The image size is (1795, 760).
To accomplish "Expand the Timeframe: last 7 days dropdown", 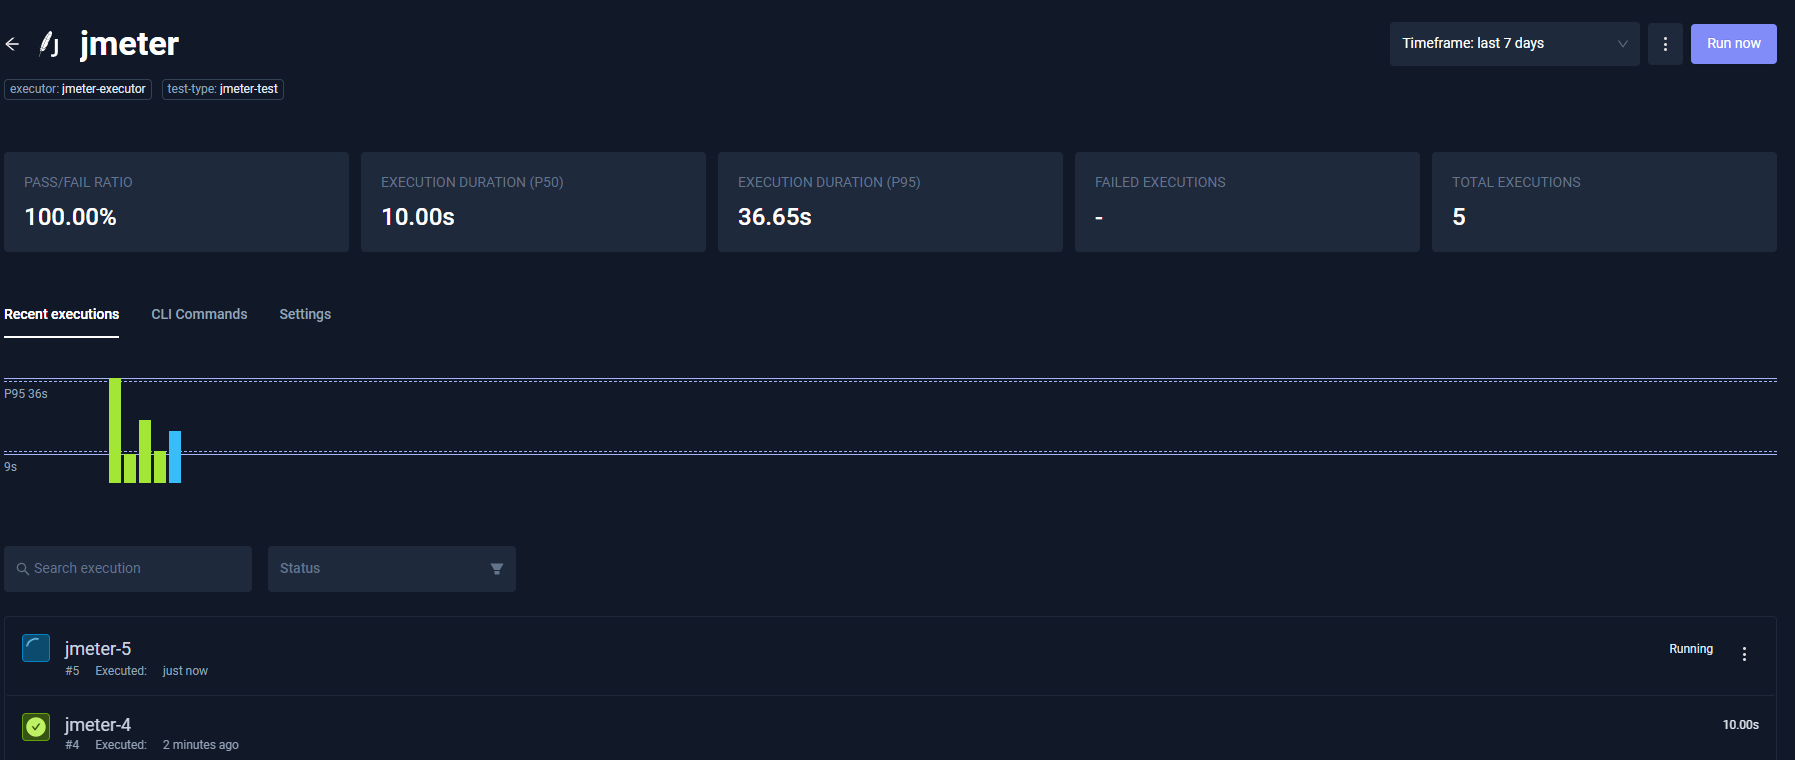I will point(1513,44).
